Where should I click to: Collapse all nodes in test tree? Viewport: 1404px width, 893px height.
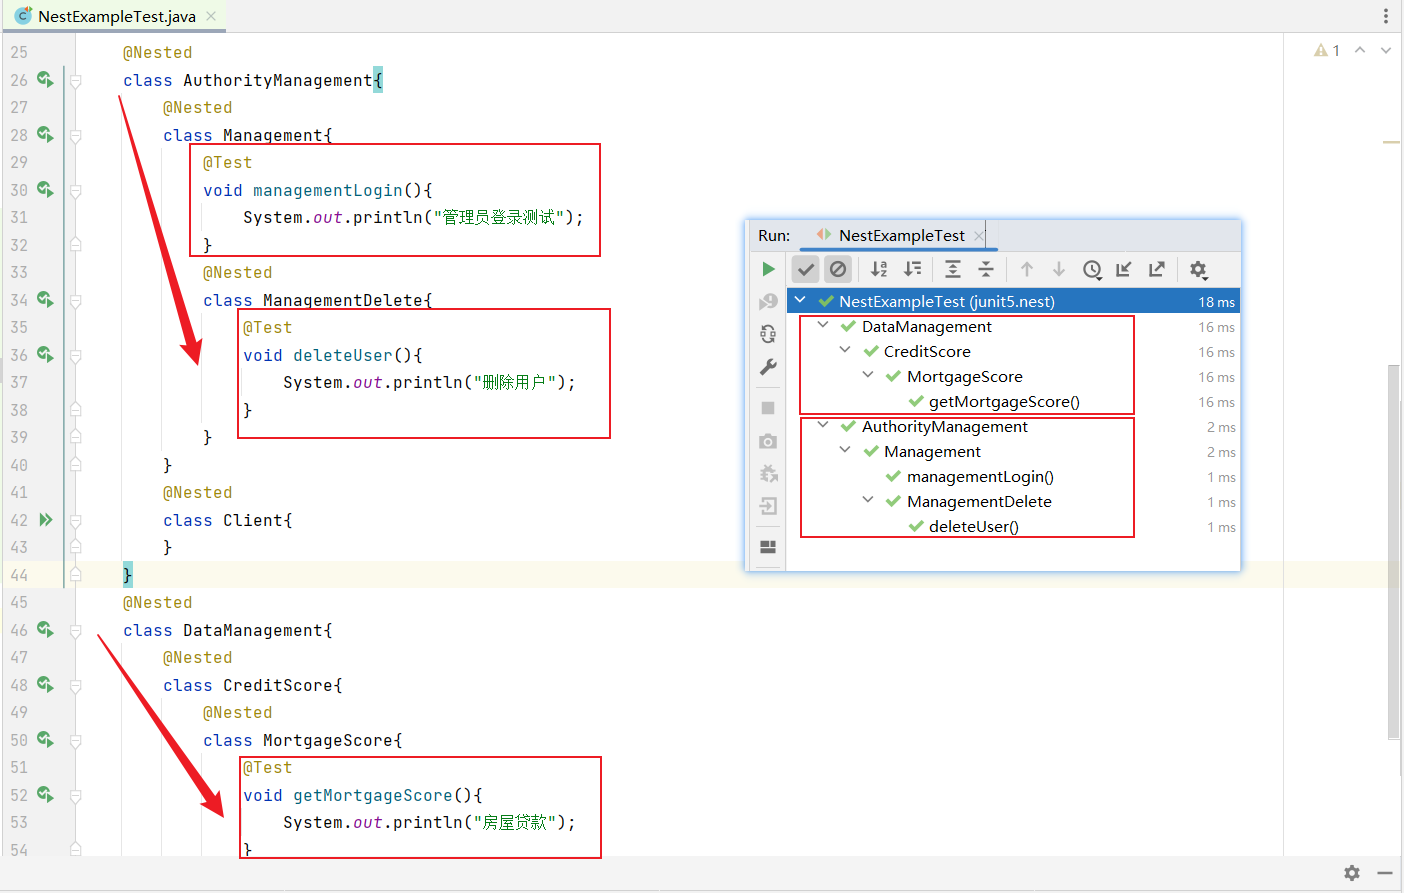pyautogui.click(x=986, y=269)
